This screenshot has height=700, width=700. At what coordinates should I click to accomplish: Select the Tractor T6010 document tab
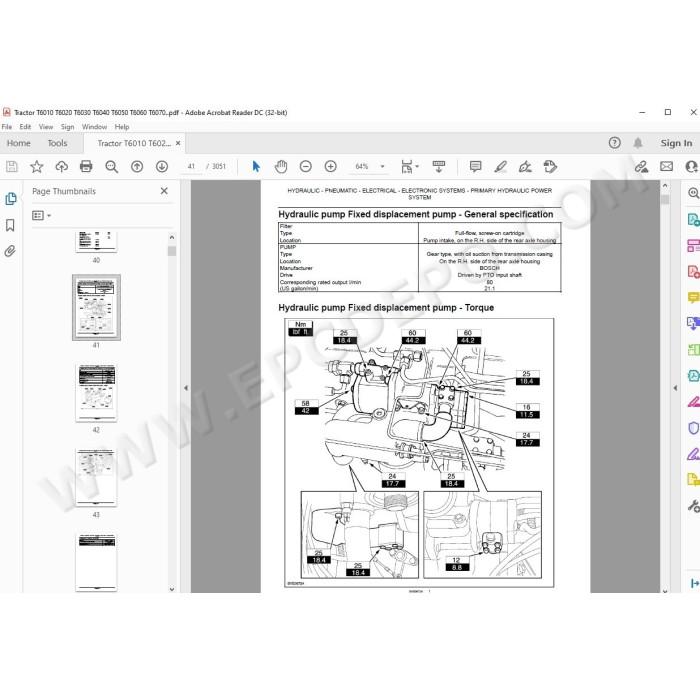click(134, 143)
